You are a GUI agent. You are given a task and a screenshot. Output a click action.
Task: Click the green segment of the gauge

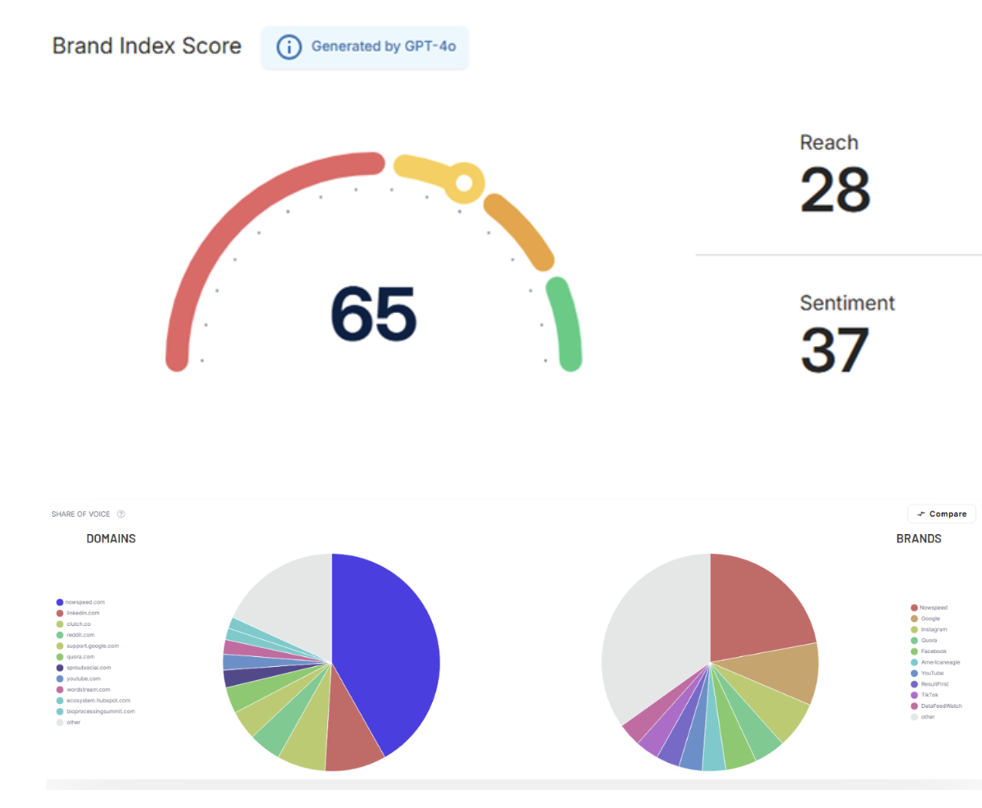coord(565,325)
